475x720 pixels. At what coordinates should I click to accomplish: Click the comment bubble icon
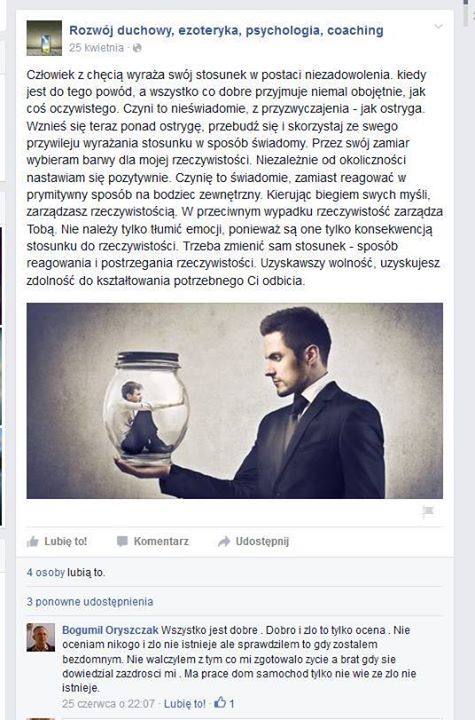pyautogui.click(x=122, y=541)
